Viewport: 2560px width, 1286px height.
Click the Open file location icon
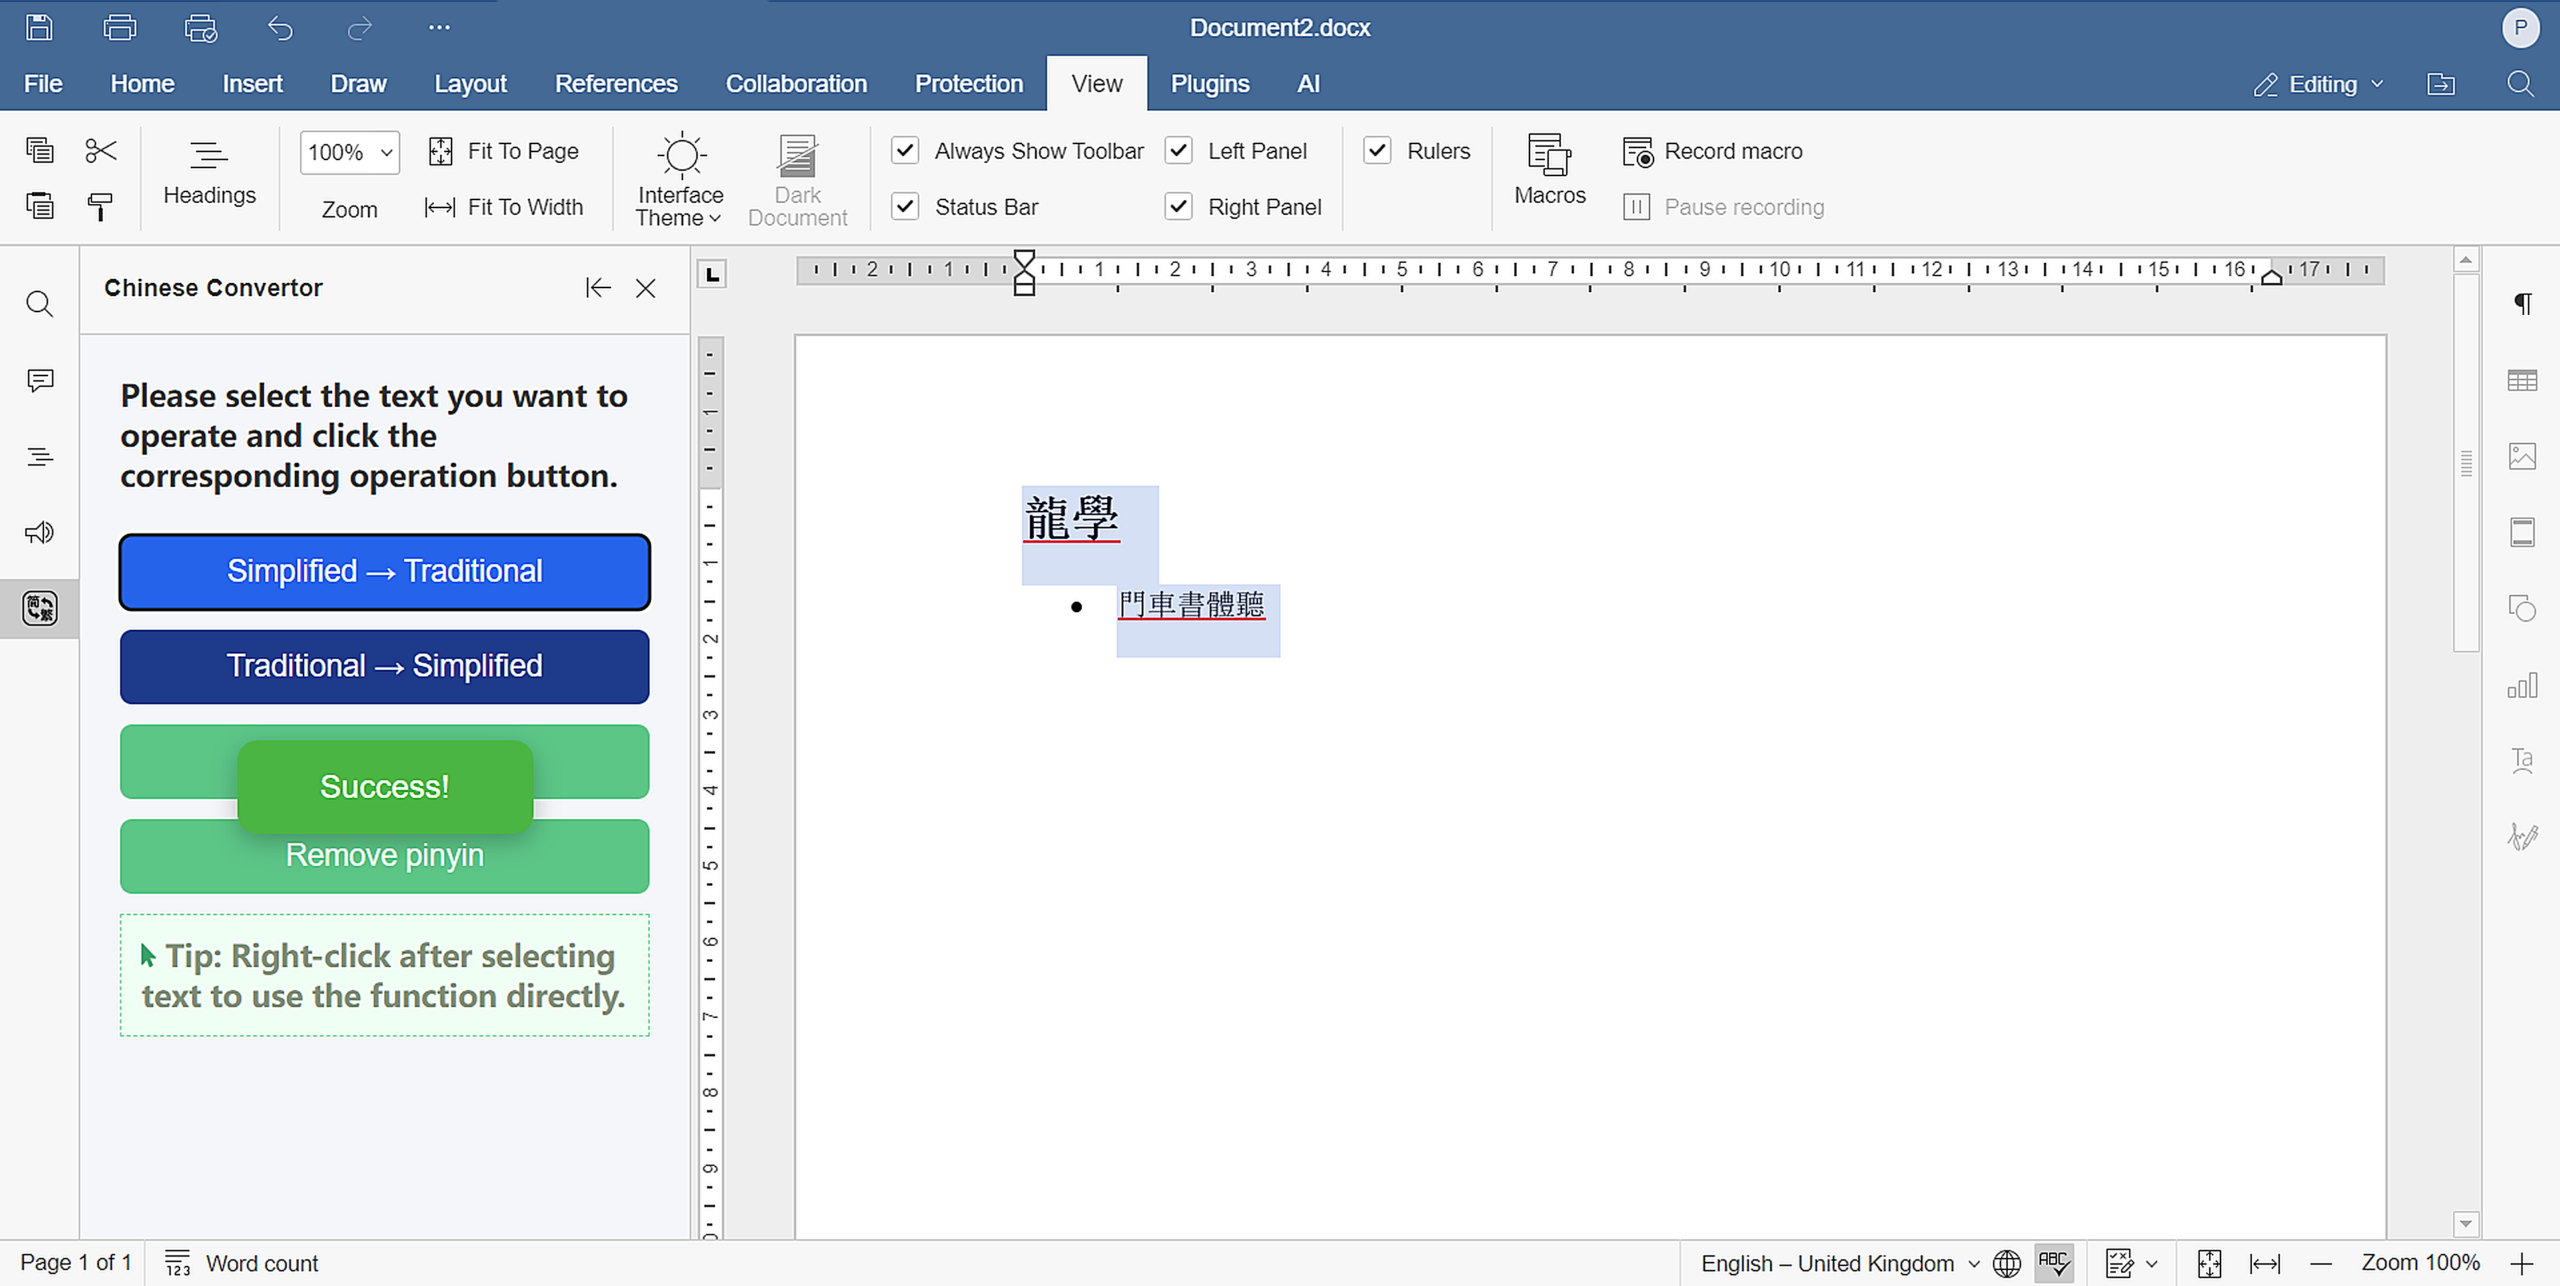(2441, 84)
